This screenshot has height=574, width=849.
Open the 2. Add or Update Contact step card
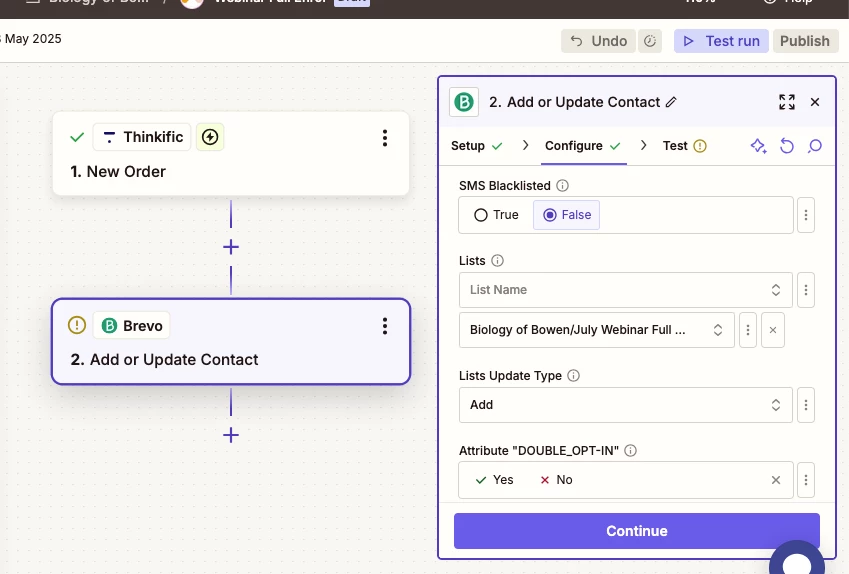[x=231, y=342]
